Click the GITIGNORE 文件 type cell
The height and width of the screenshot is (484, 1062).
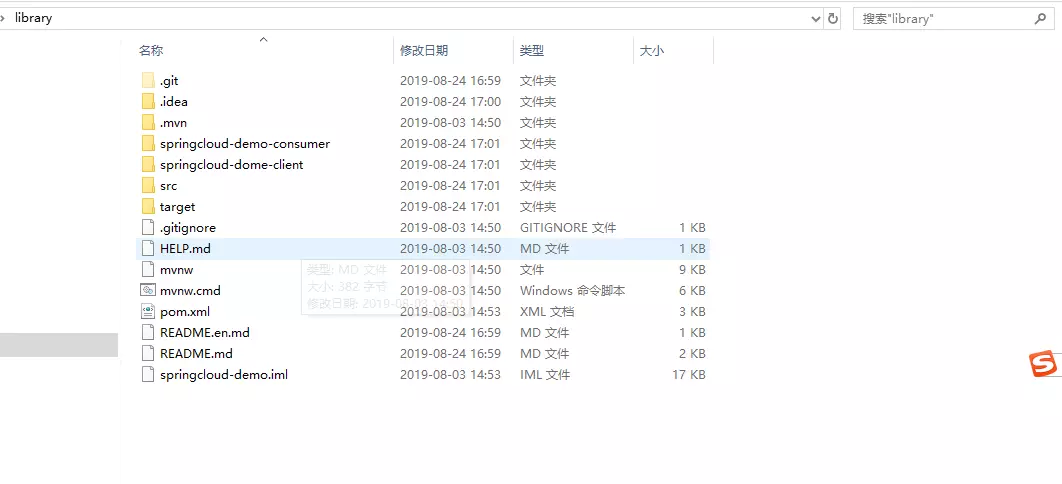(x=568, y=227)
